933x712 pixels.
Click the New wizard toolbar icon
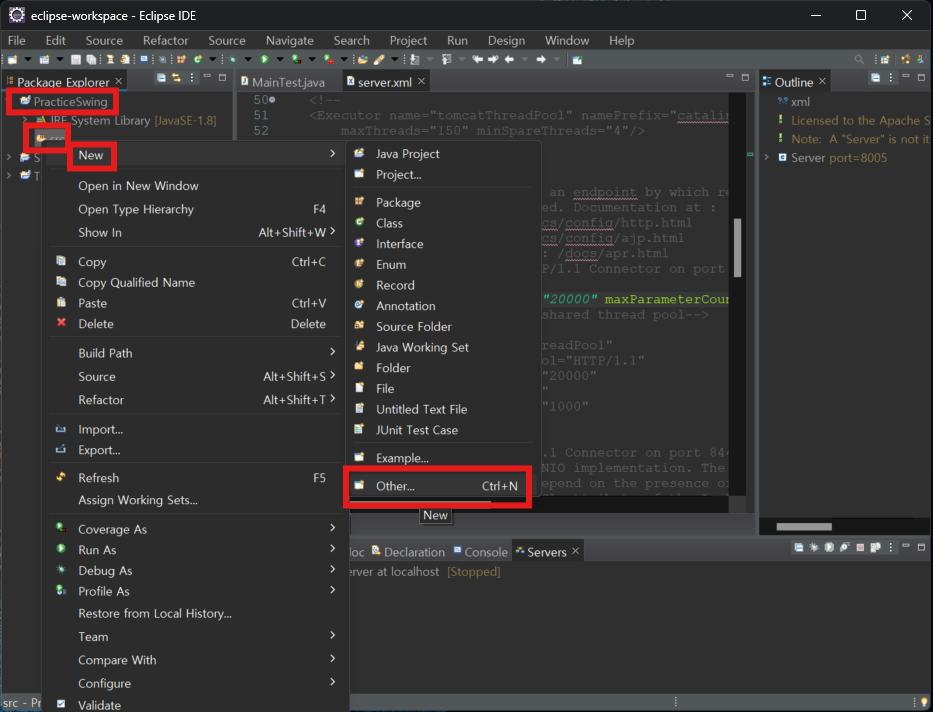12,59
